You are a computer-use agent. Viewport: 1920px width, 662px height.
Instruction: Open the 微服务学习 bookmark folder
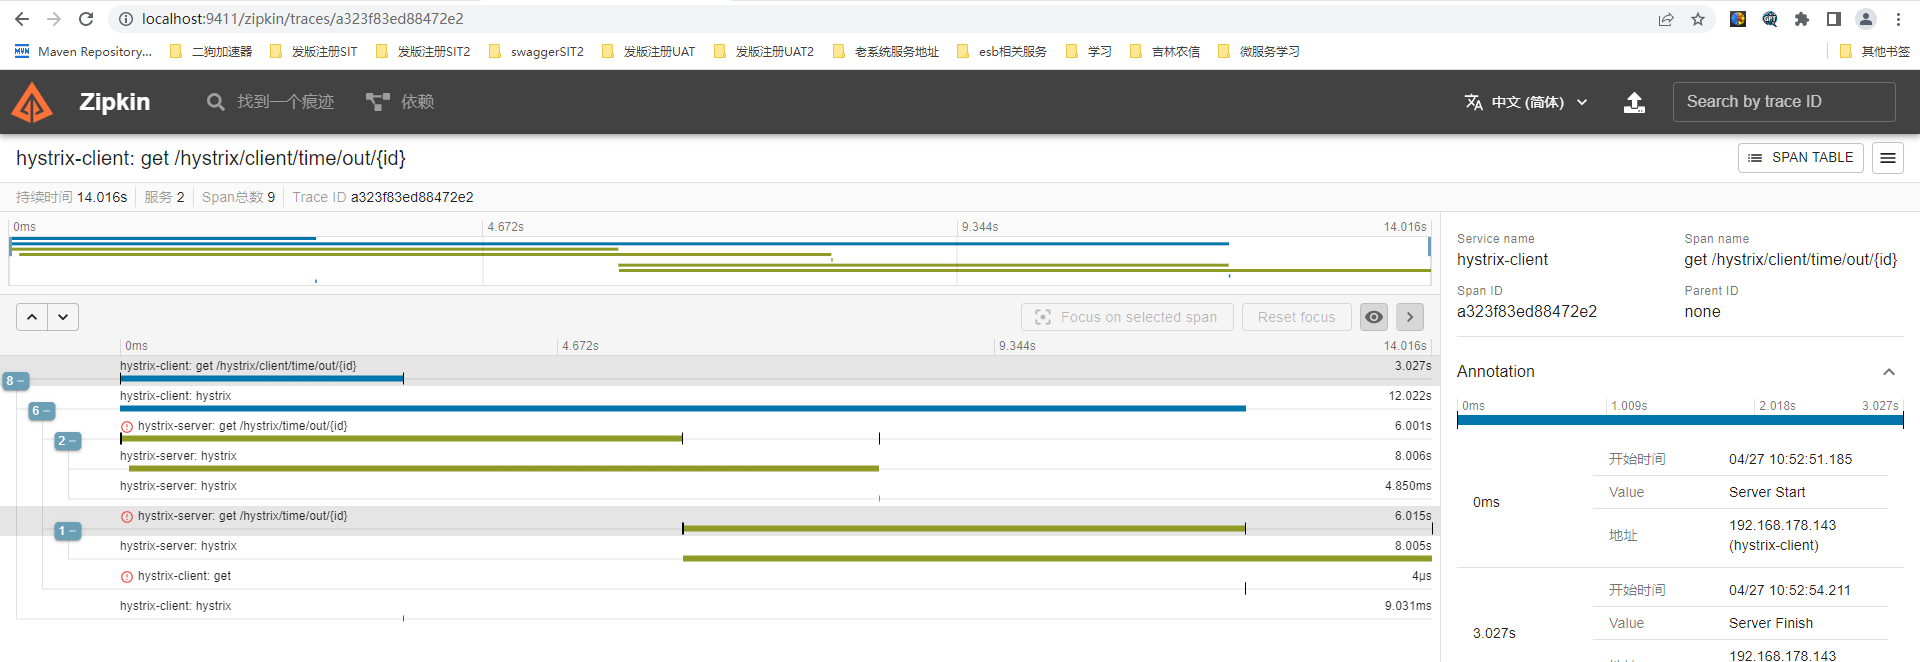point(1258,51)
